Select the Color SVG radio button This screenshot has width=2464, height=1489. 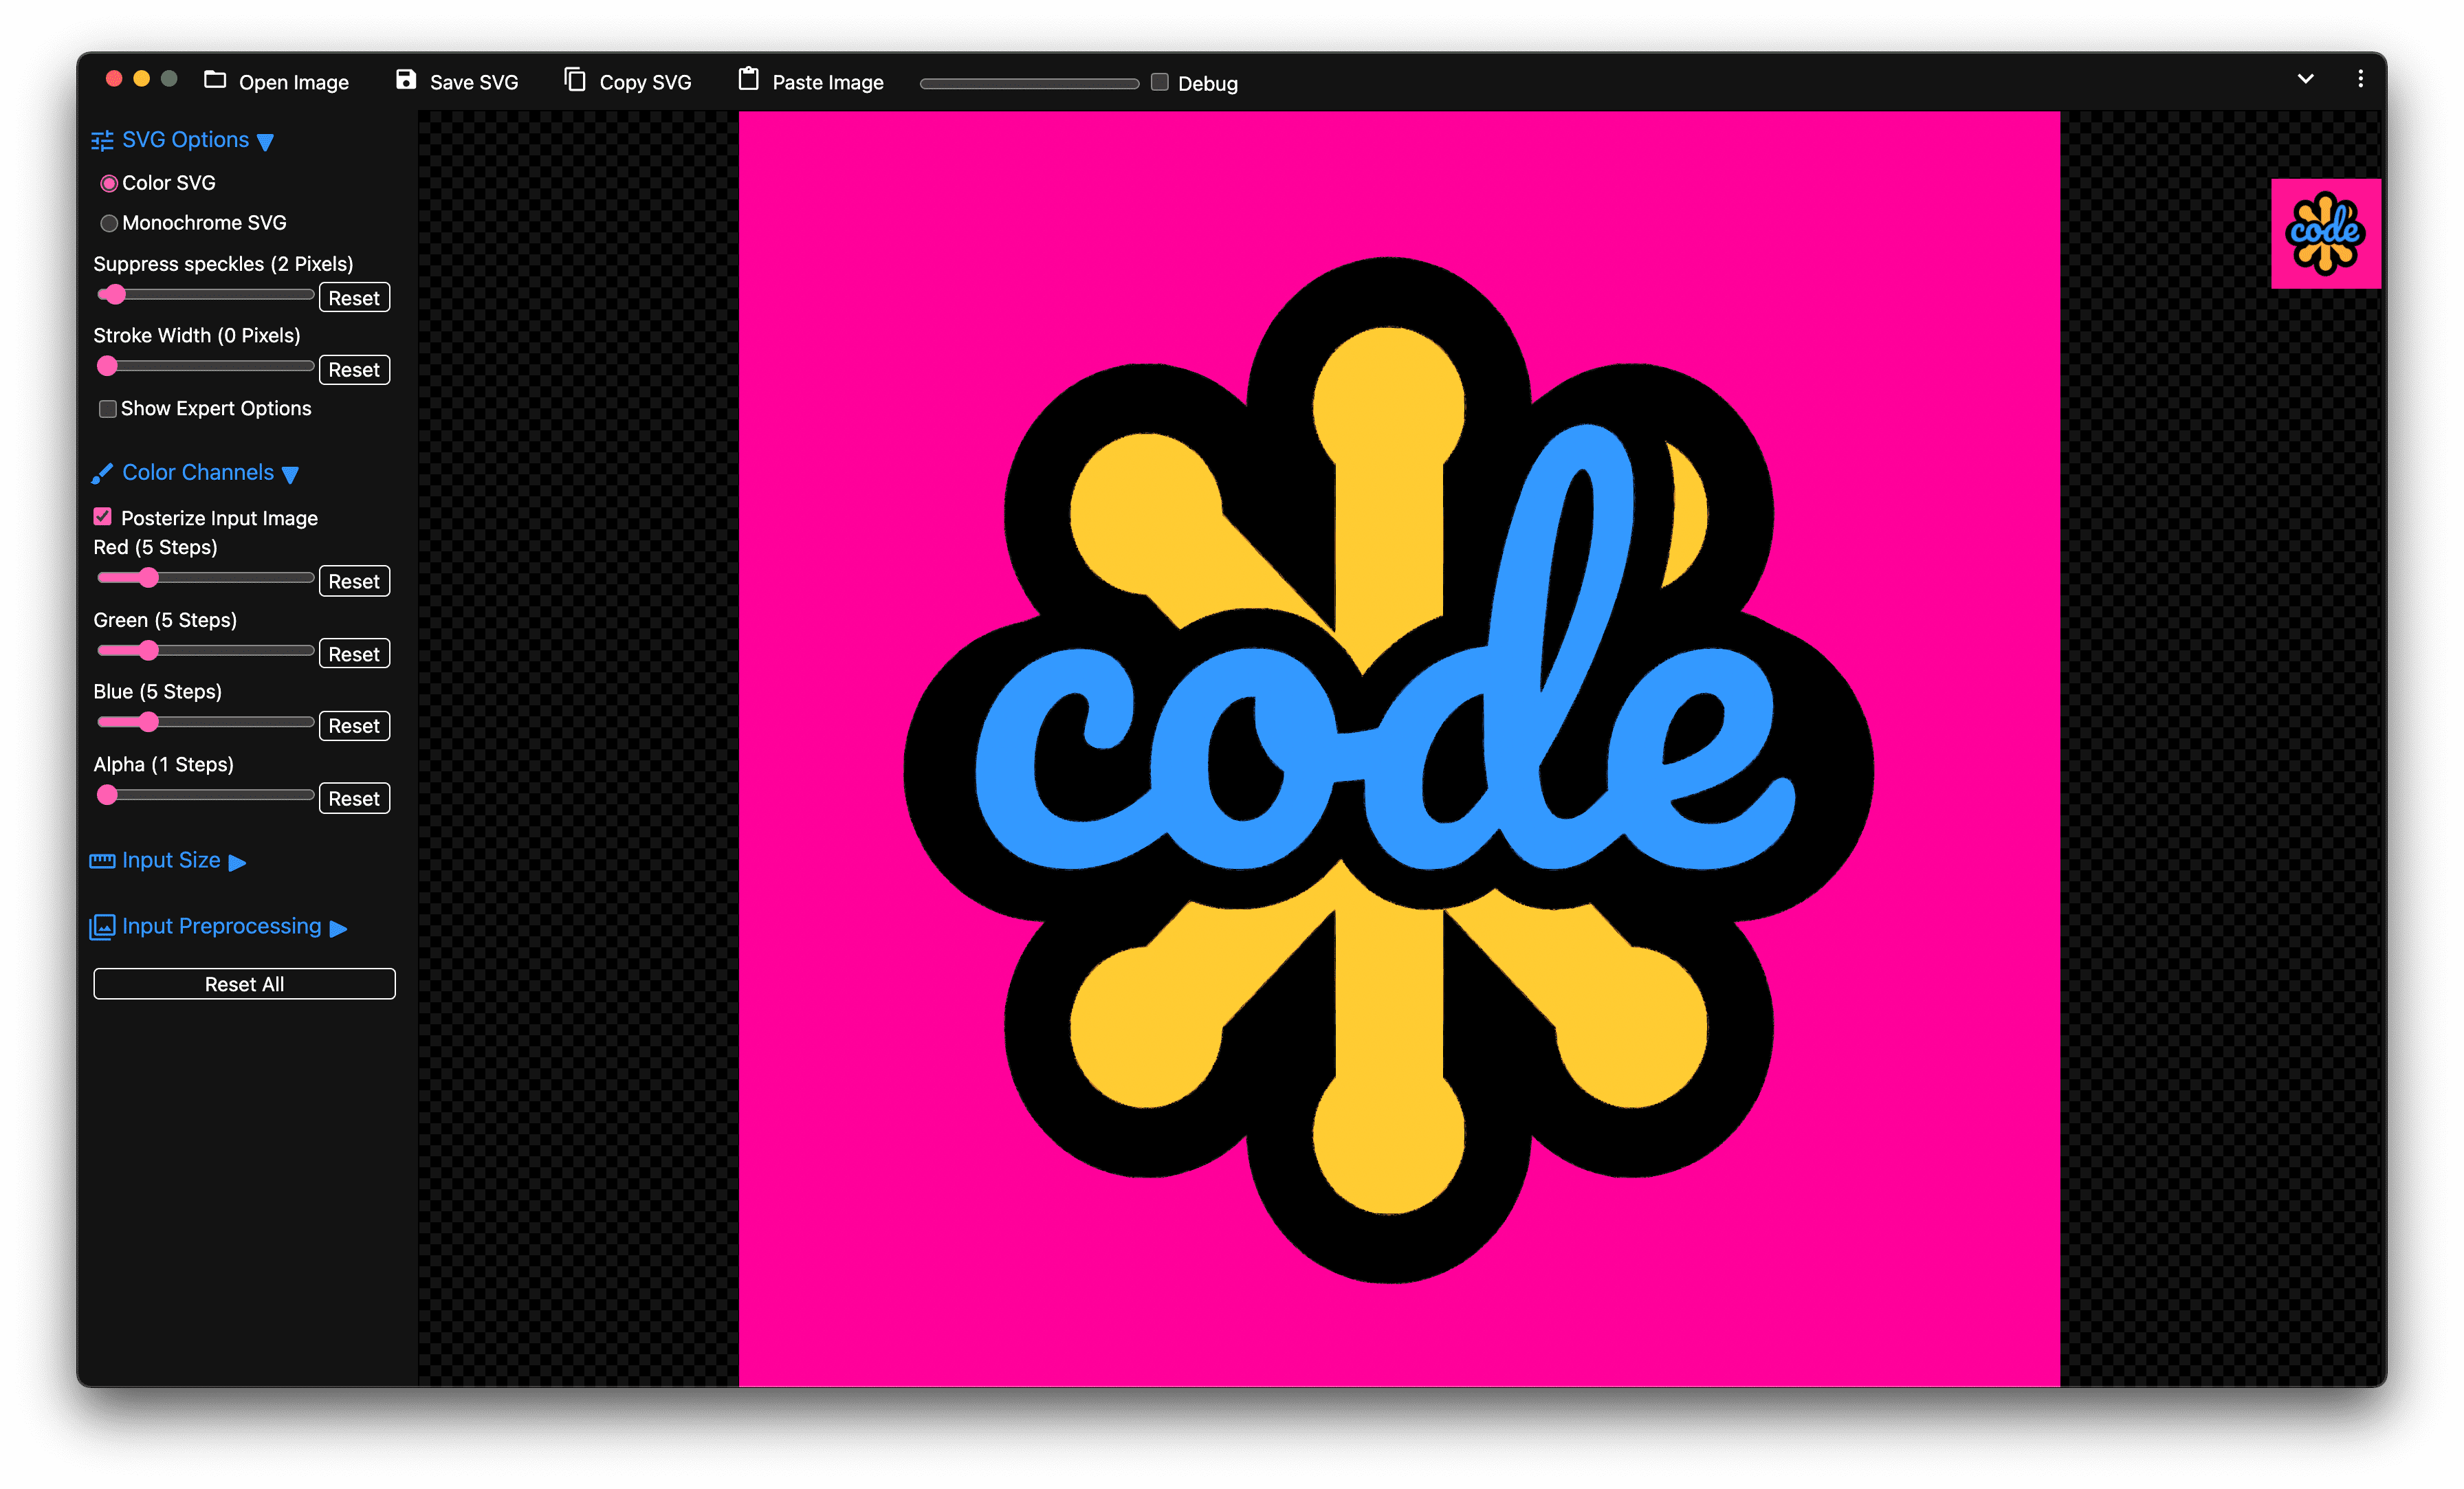coord(111,181)
